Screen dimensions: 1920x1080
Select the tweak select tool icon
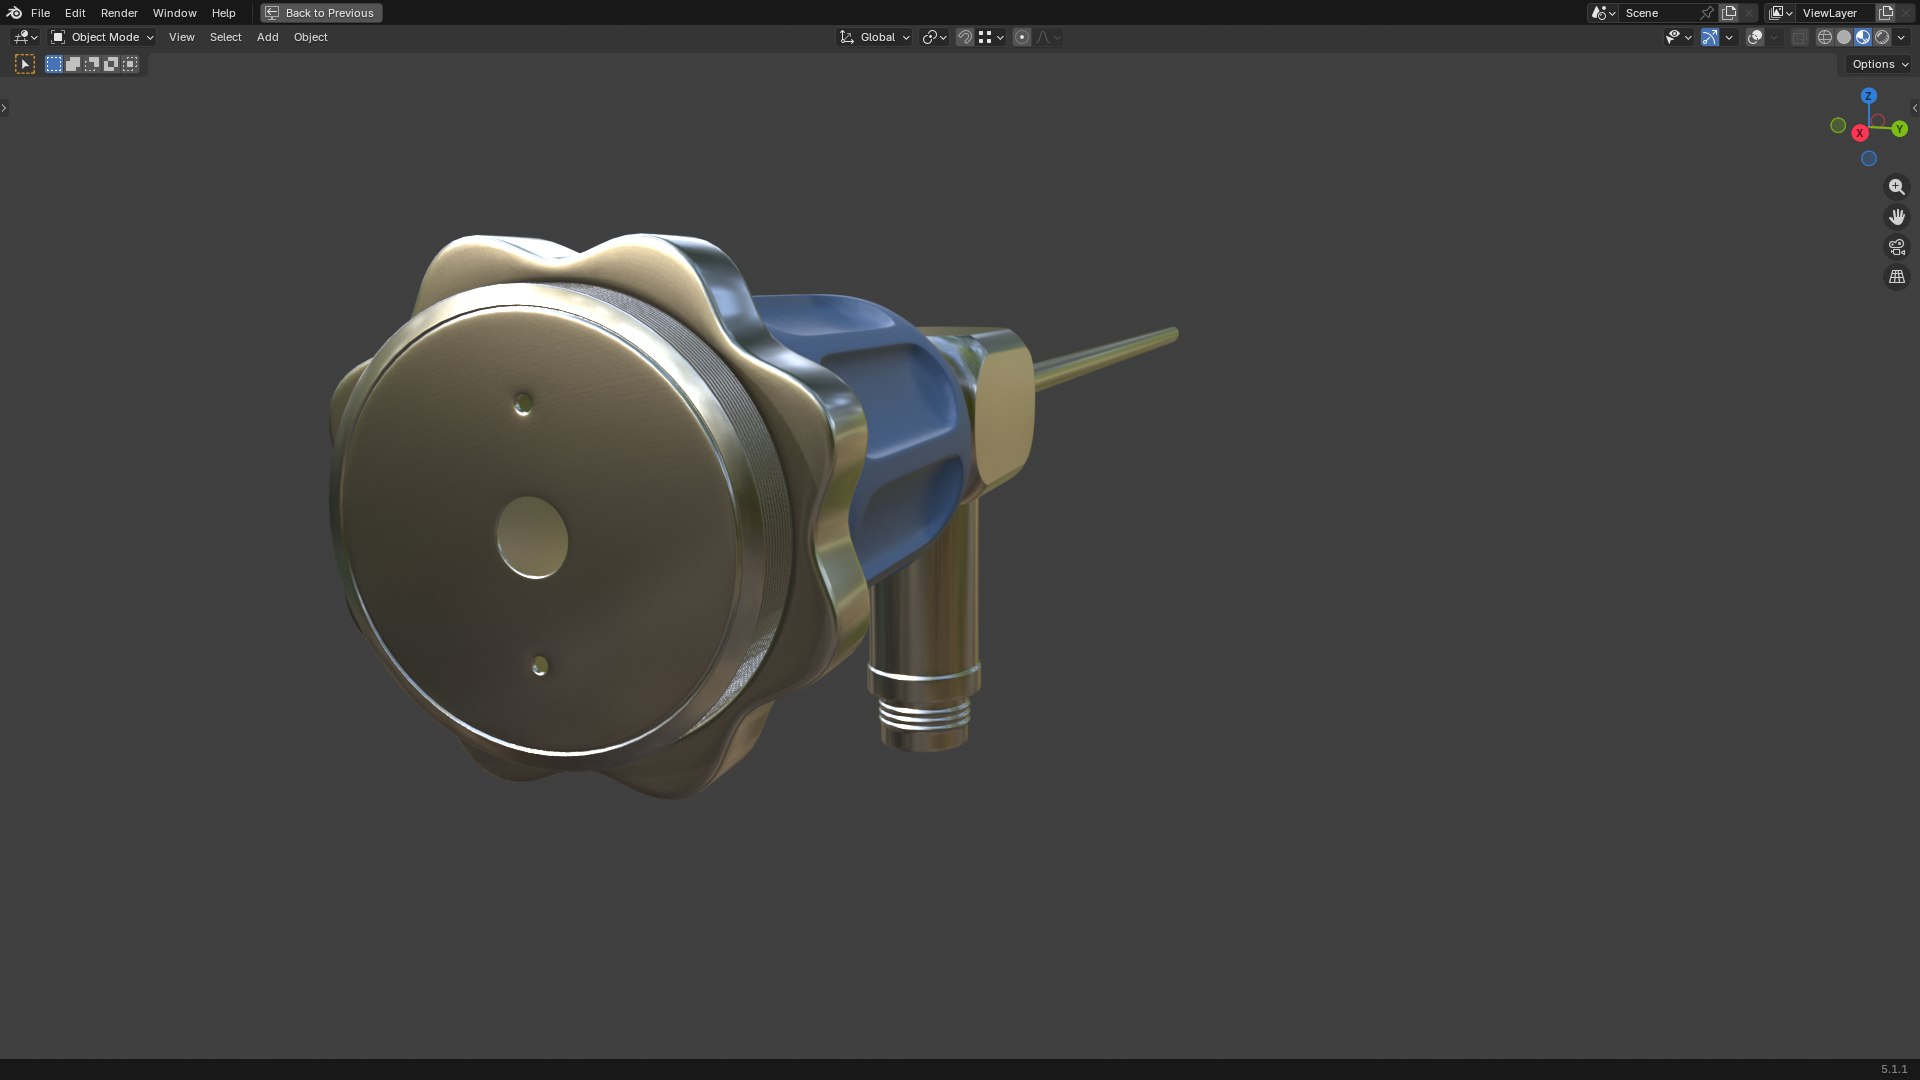(x=25, y=64)
